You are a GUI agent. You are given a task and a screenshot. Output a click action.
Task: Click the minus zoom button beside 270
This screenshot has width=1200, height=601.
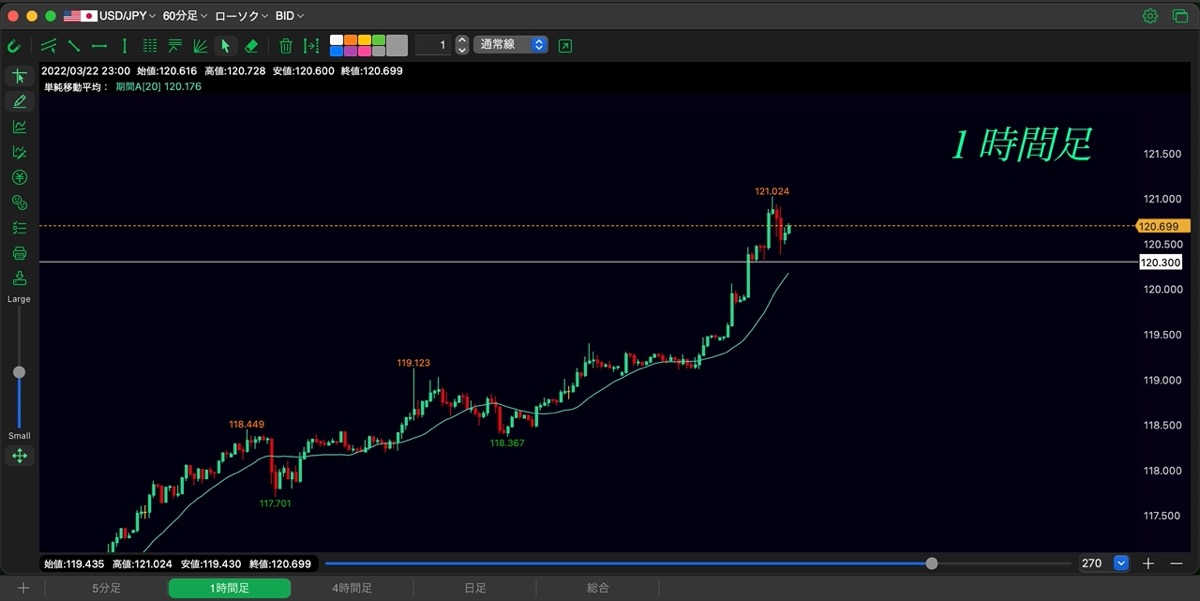coord(1174,564)
